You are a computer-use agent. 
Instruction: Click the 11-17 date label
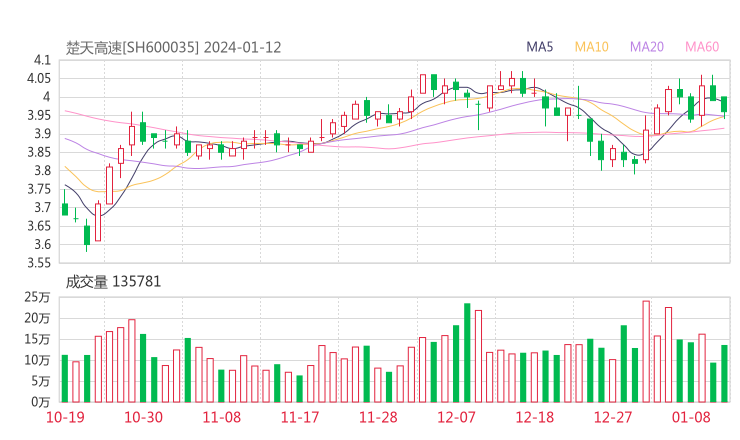pyautogui.click(x=300, y=417)
